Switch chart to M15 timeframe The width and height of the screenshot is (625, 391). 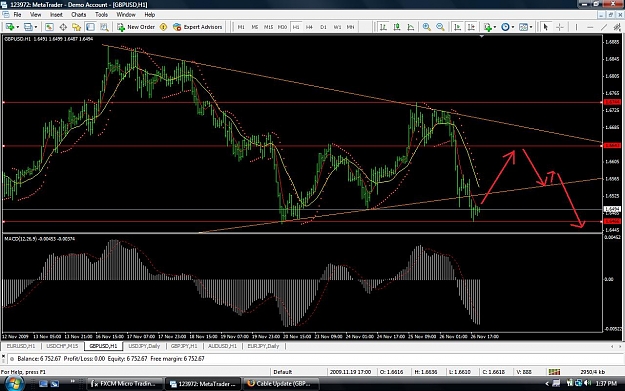coord(268,27)
